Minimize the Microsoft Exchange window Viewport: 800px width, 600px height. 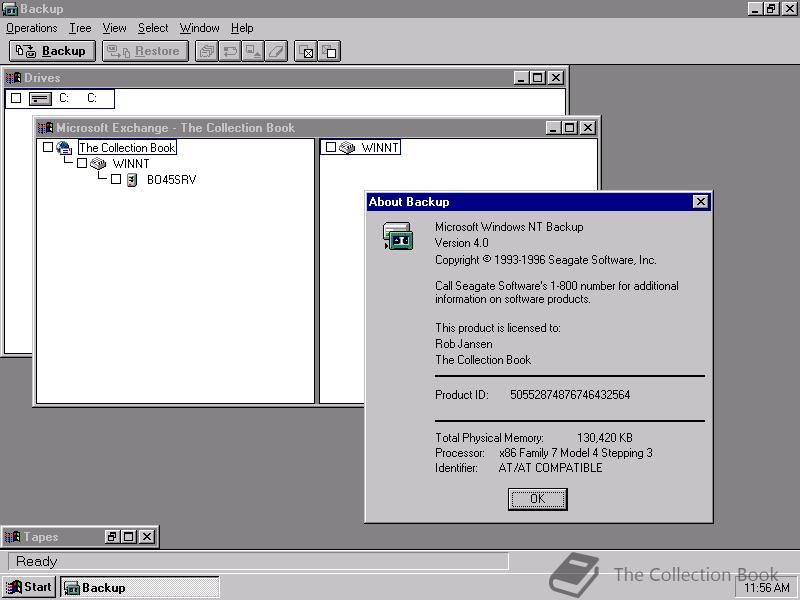pos(553,128)
